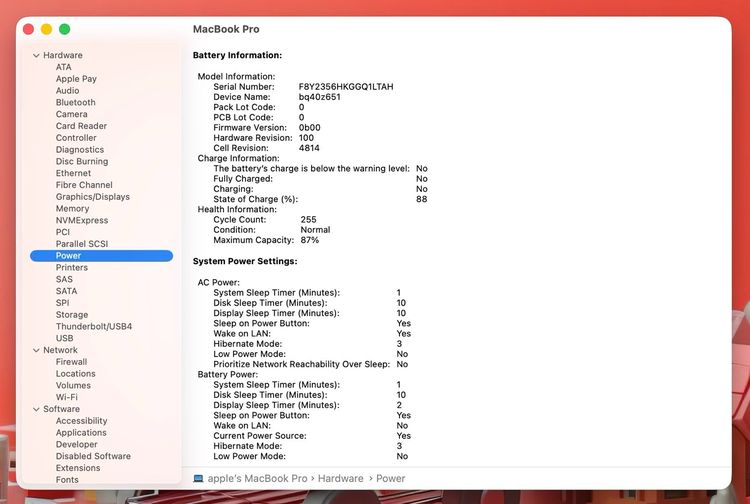750x504 pixels.
Task: Click the Current Power Source label
Action: click(x=260, y=436)
